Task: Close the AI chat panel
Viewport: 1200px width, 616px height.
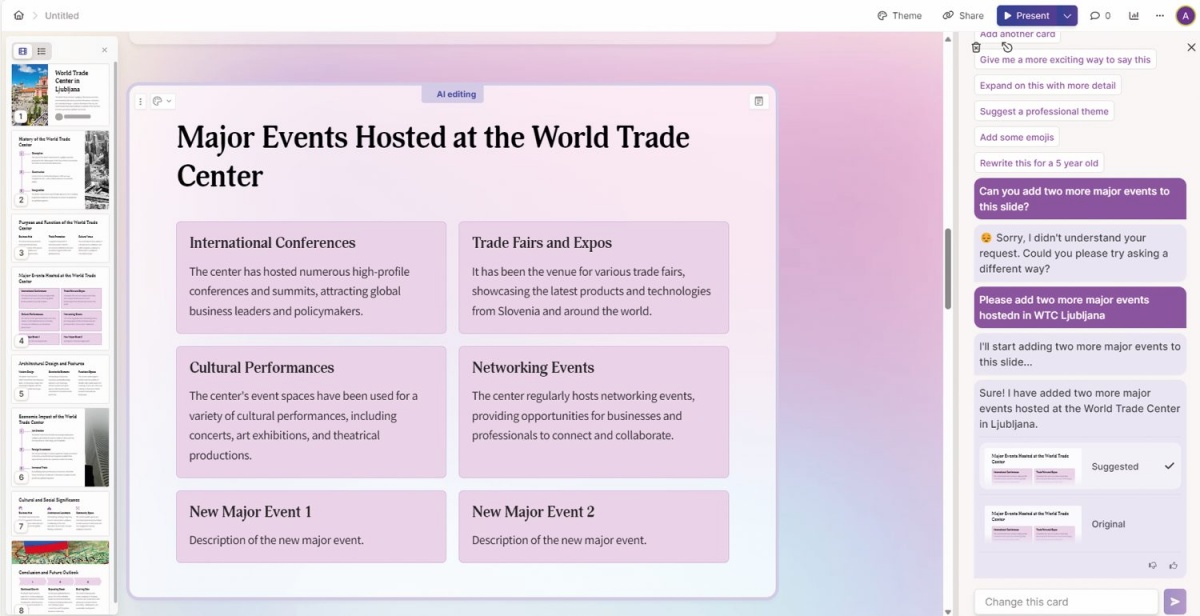Action: pos(1191,47)
